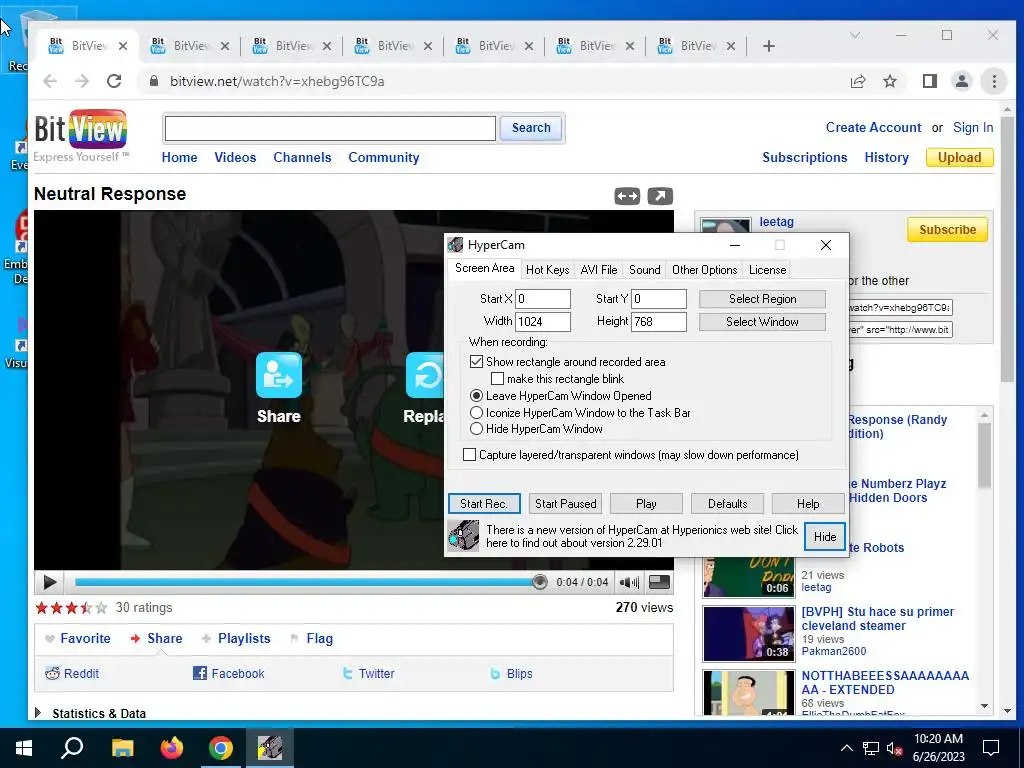This screenshot has width=1024, height=768.
Task: Click the Start Paused button
Action: click(566, 504)
